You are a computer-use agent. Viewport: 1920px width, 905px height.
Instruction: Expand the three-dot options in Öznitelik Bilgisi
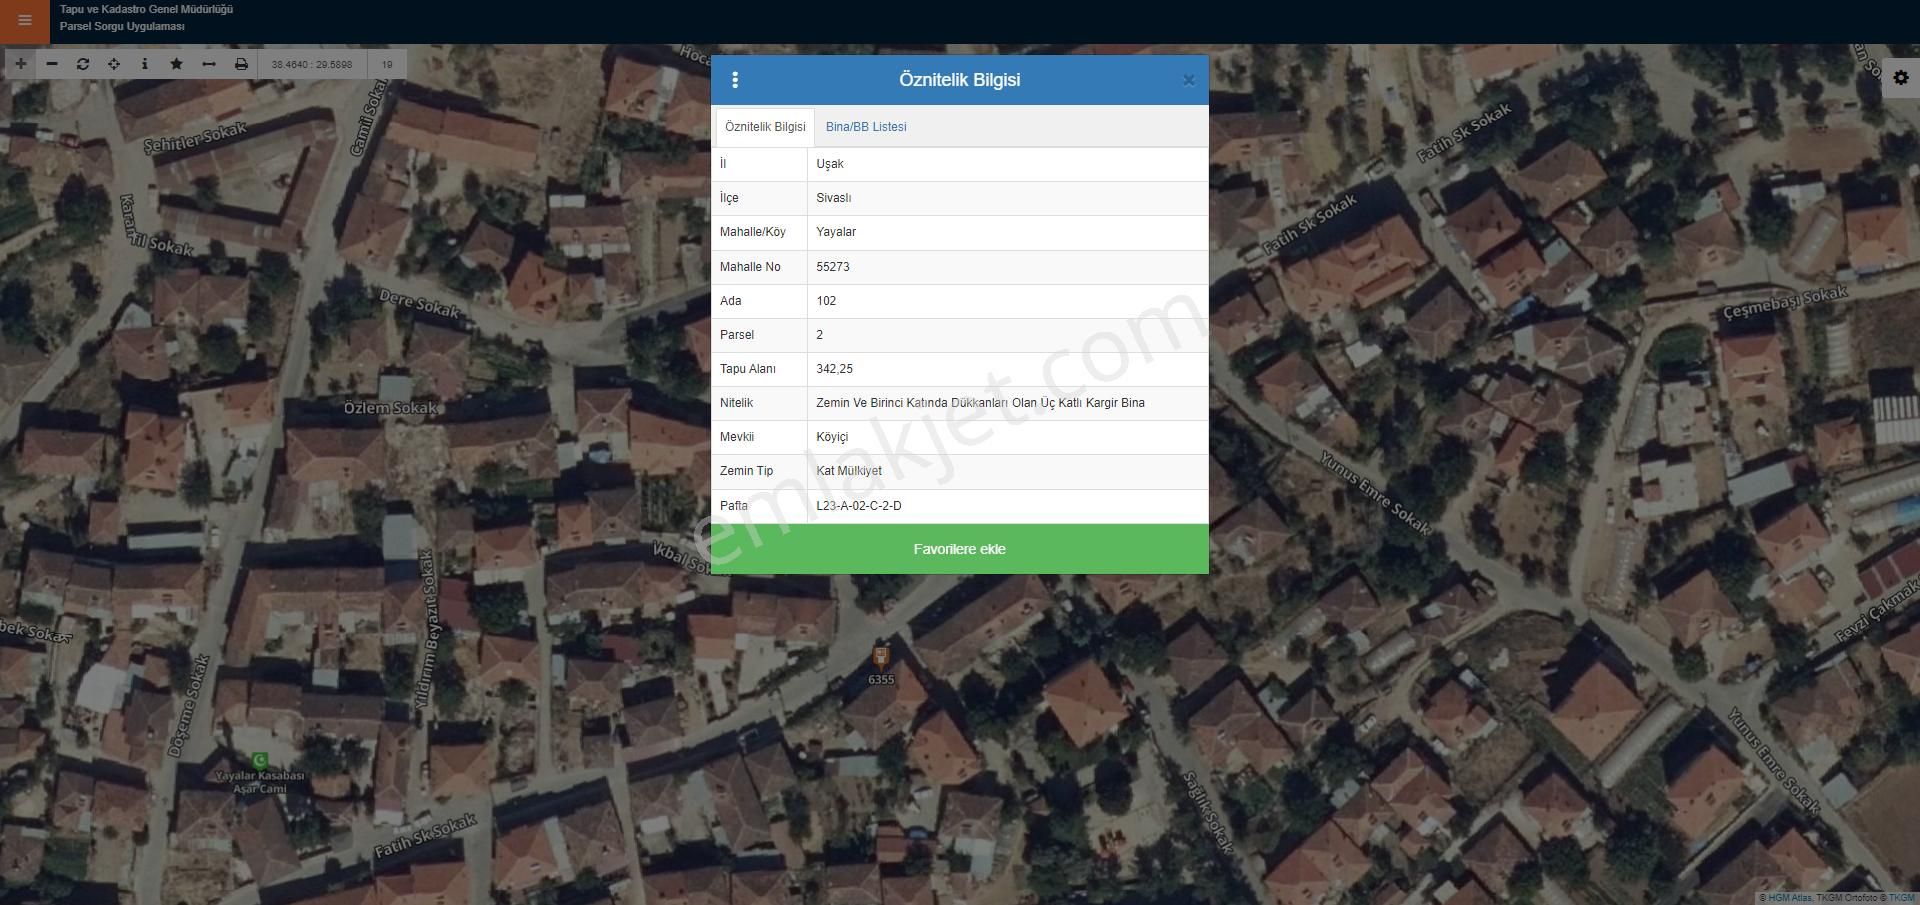tap(735, 80)
